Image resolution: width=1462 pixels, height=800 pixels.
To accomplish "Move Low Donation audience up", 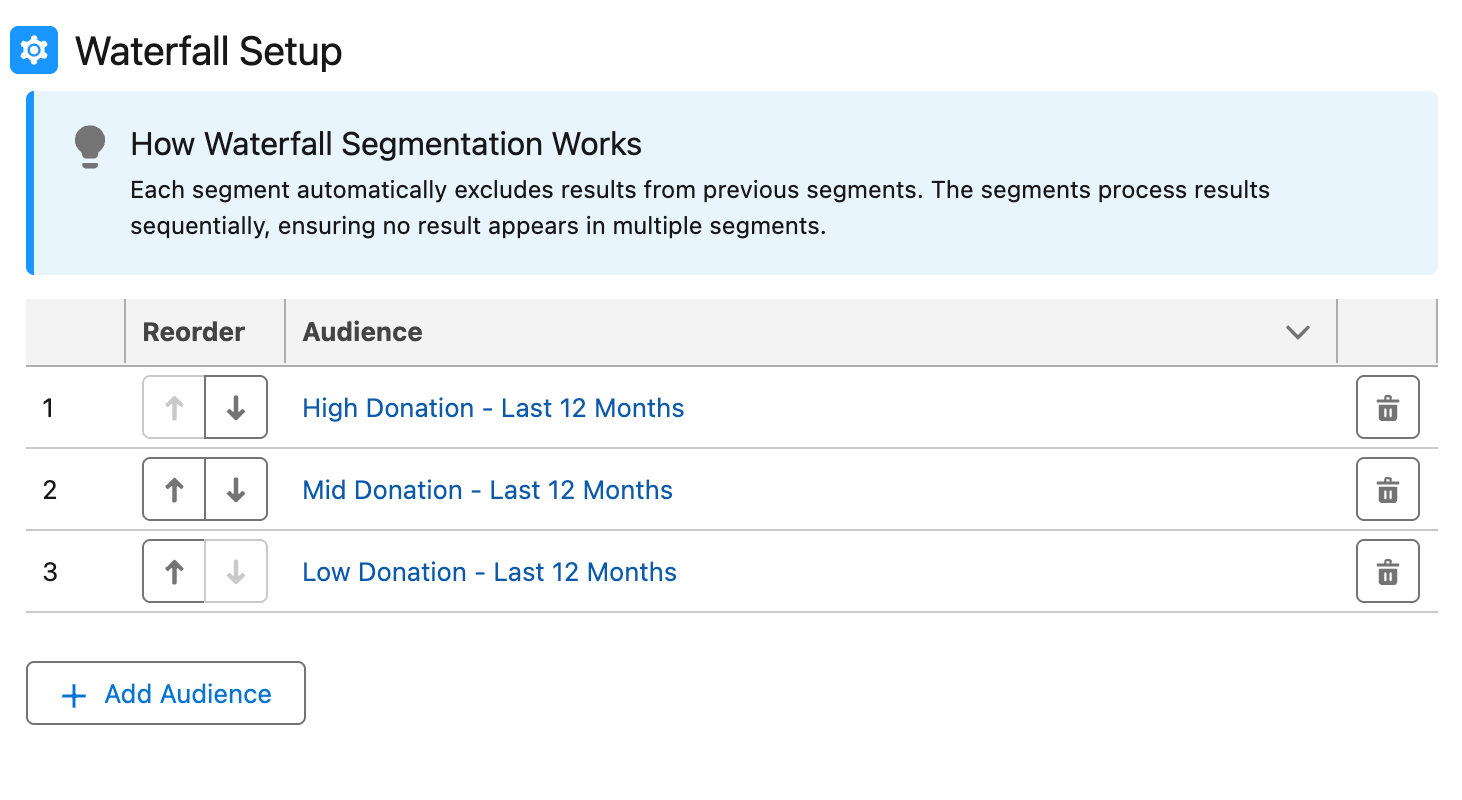I will point(174,572).
